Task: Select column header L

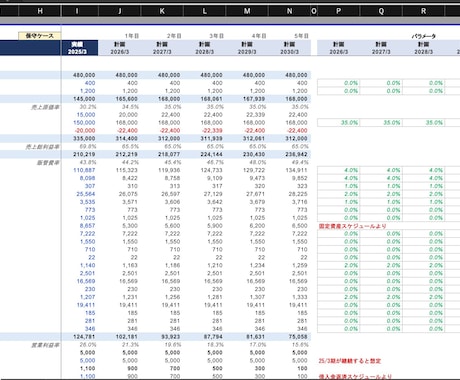Action: (204, 11)
